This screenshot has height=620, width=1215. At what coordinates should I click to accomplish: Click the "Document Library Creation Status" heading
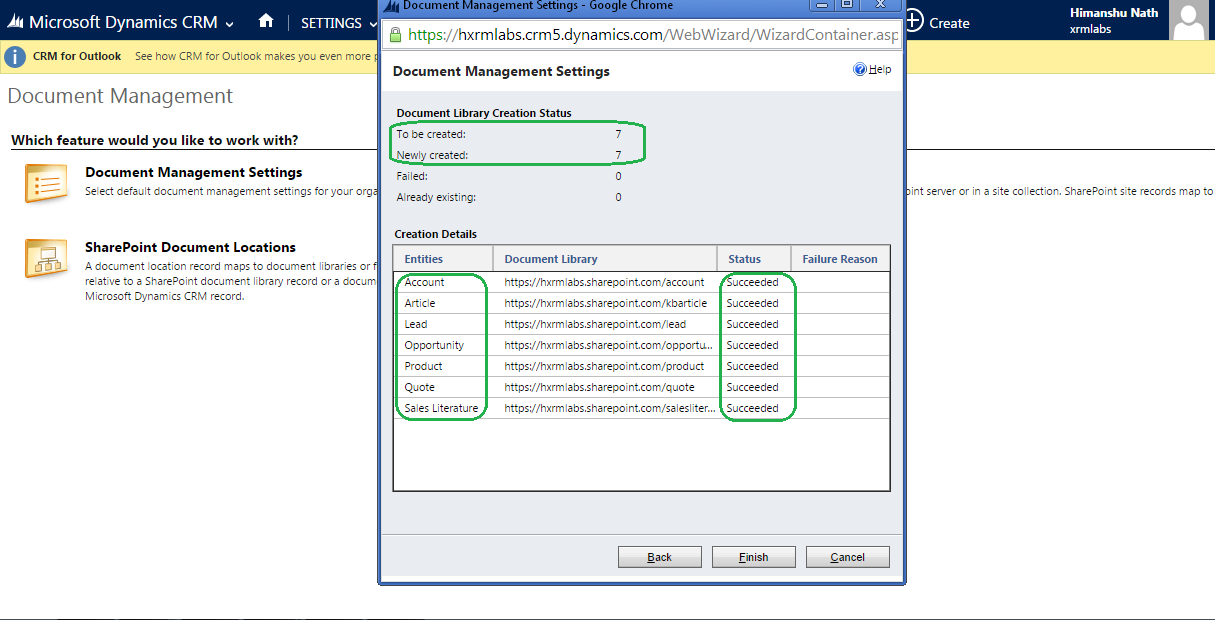(484, 113)
